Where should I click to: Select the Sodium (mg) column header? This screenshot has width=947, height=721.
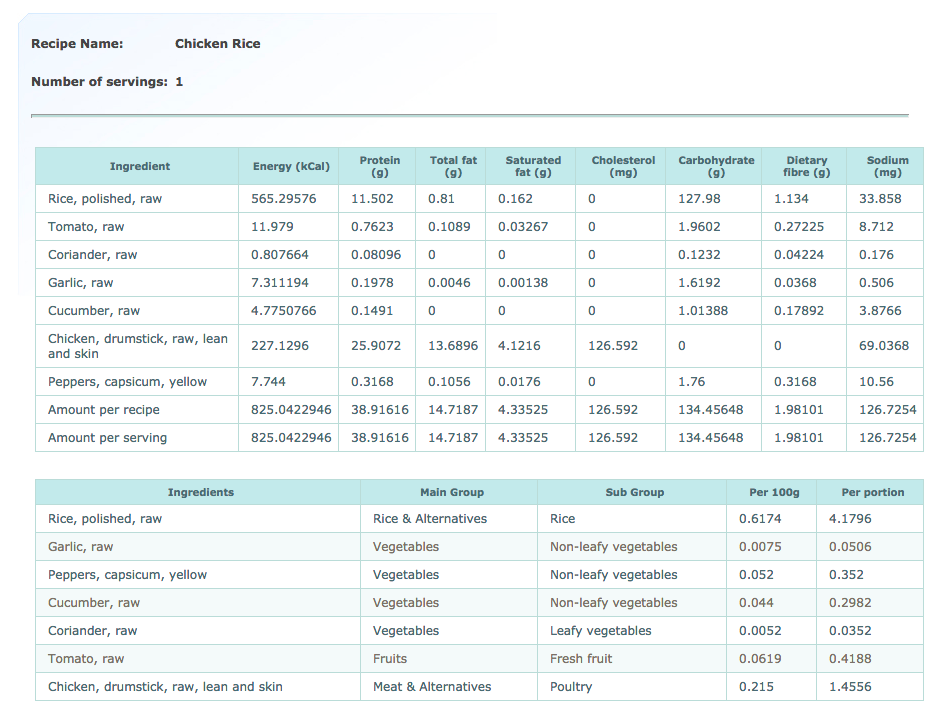pyautogui.click(x=887, y=166)
